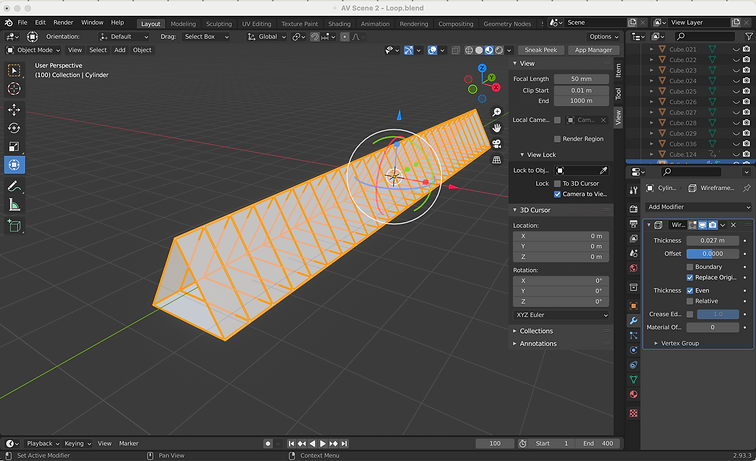The image size is (756, 461).
Task: Remove the Wireframe modifier
Action: (733, 225)
